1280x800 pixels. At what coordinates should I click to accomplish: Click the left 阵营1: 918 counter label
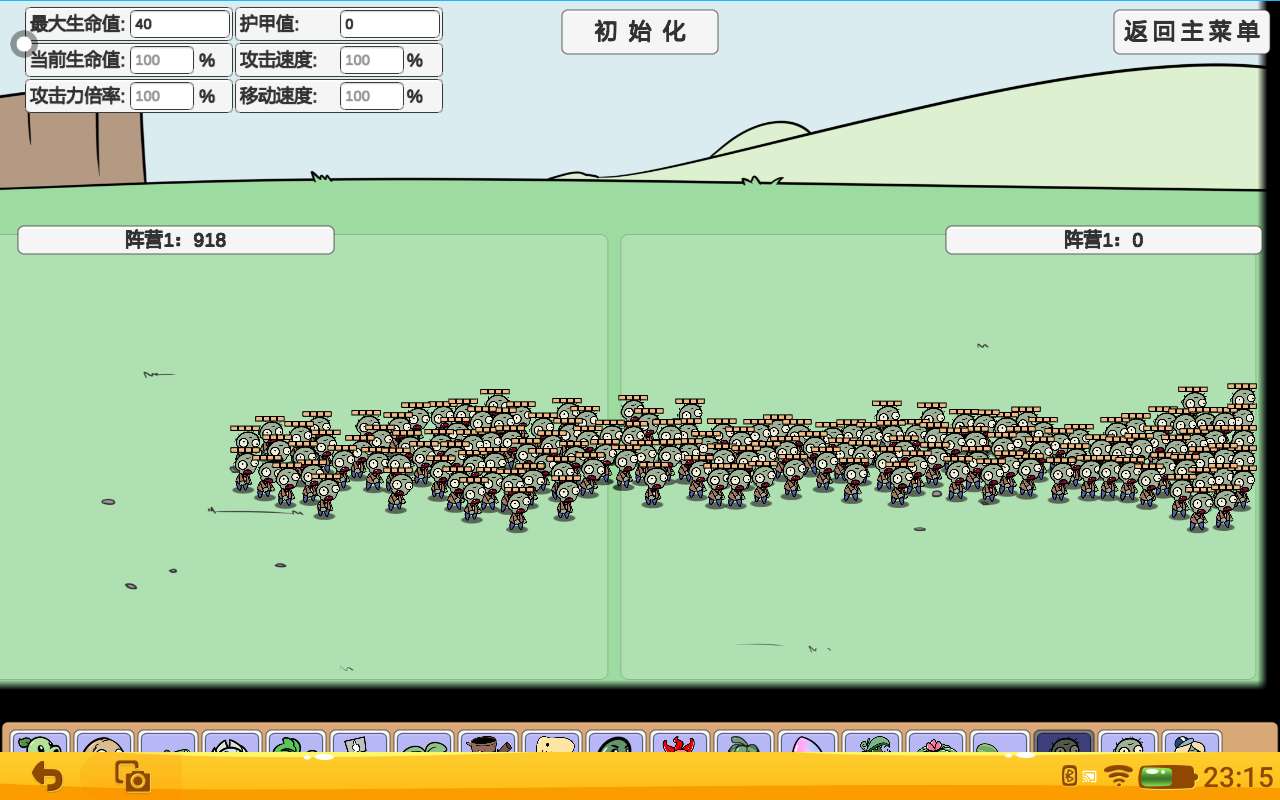coord(176,240)
